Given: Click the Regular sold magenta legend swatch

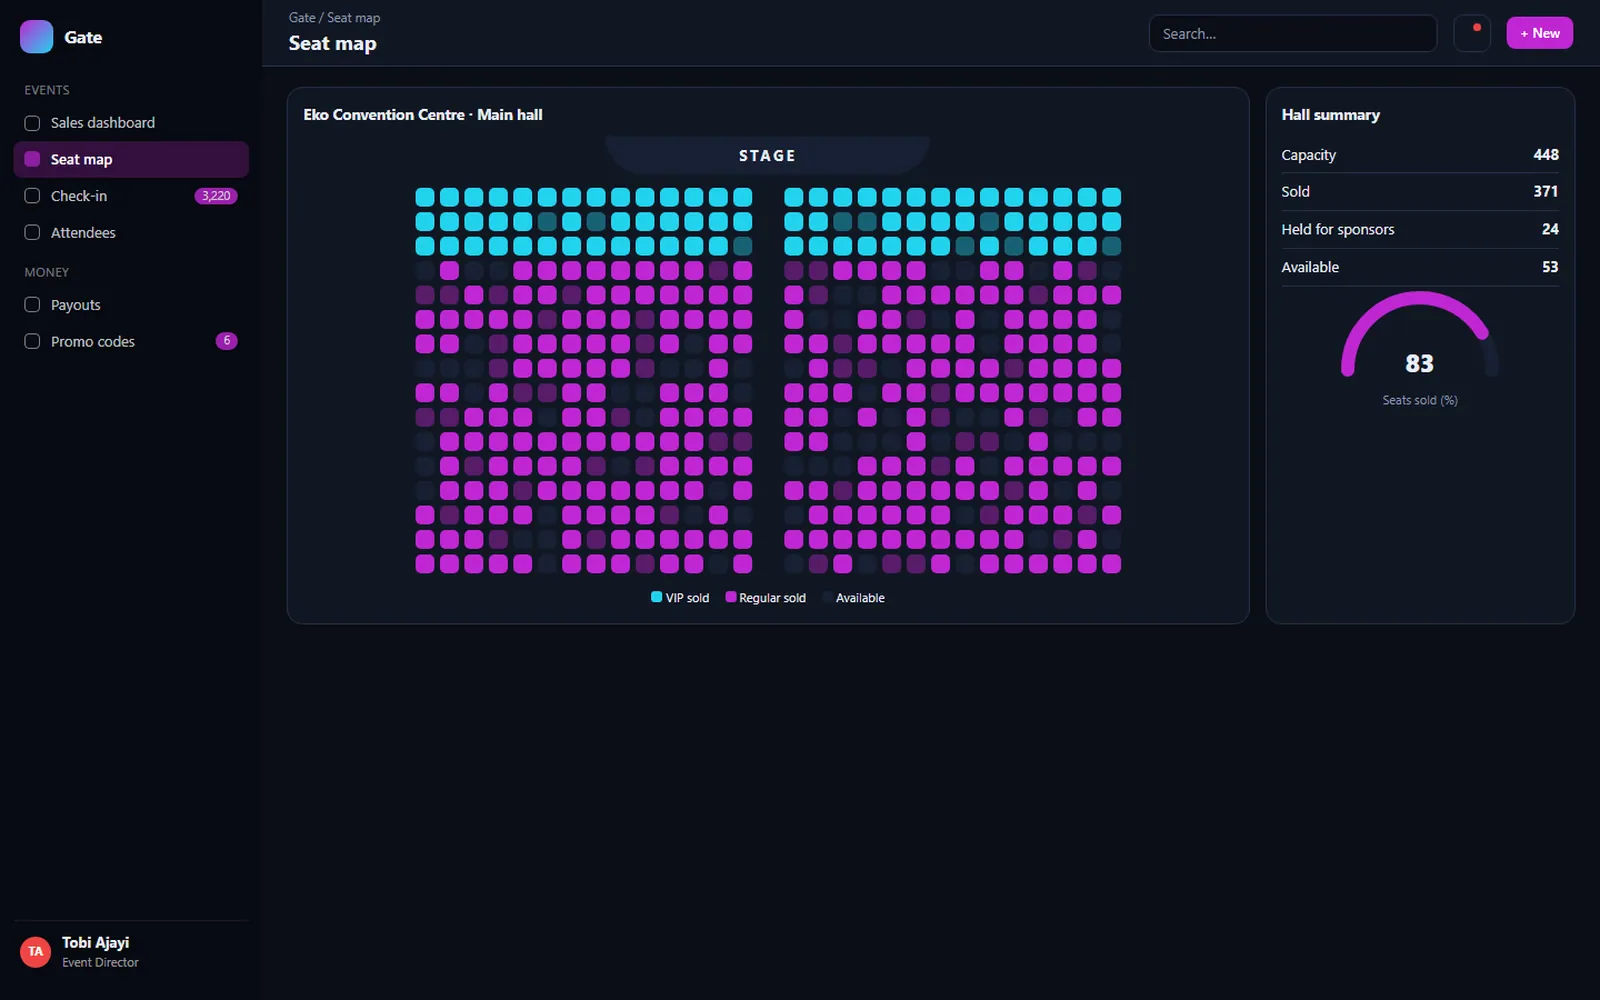Looking at the screenshot, I should 731,597.
